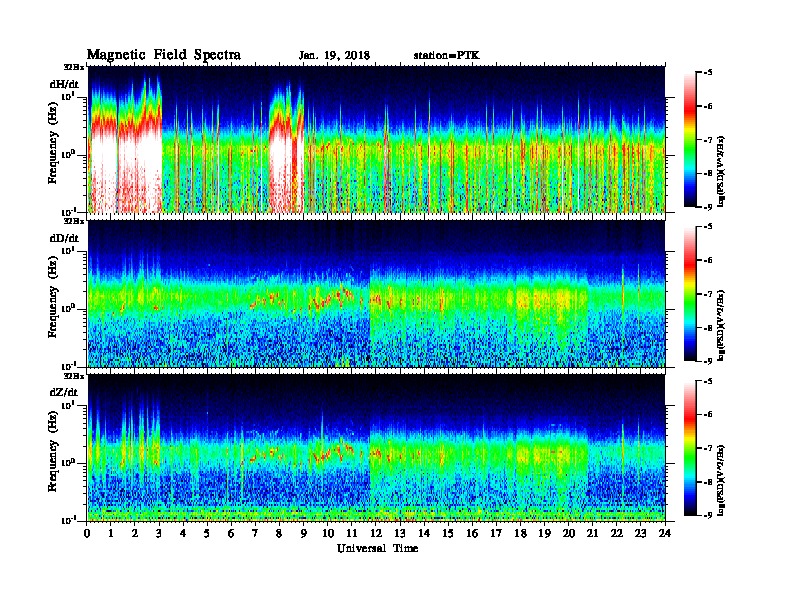This screenshot has width=792, height=612.
Task: Click hour tick label 18 on the time axis
Action: coord(520,534)
